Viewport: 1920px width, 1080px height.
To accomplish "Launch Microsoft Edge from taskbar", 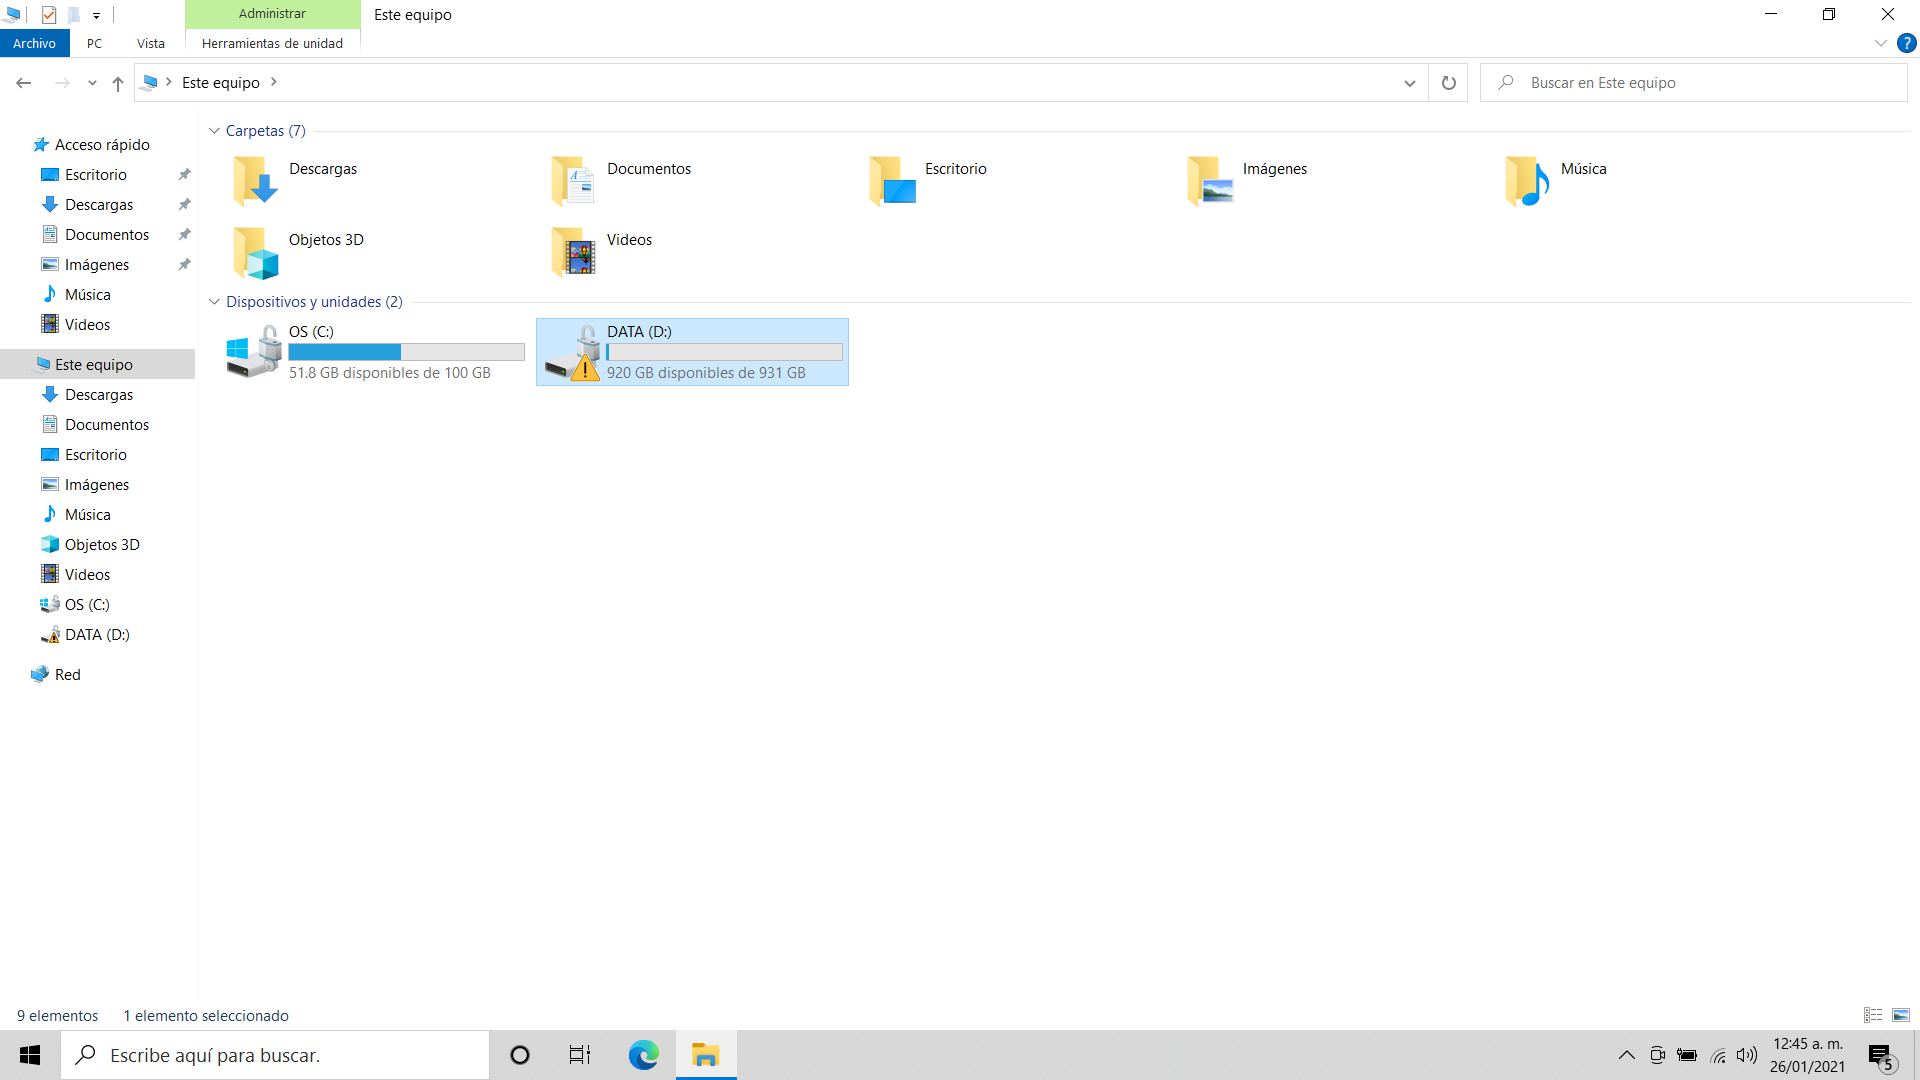I will [644, 1055].
